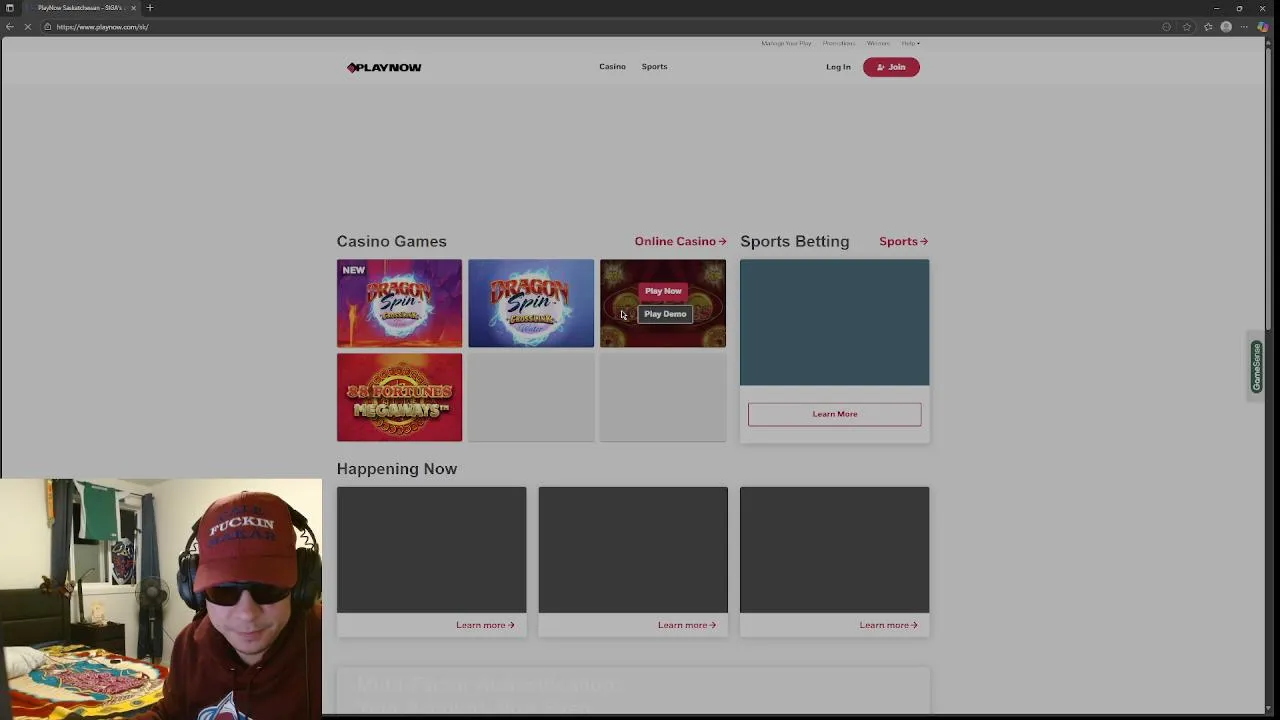Close the PlayNow Saskatchewan tab

[133, 8]
